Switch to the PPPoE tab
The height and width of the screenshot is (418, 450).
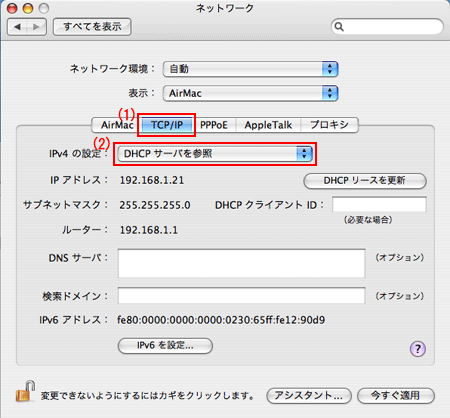(x=214, y=125)
